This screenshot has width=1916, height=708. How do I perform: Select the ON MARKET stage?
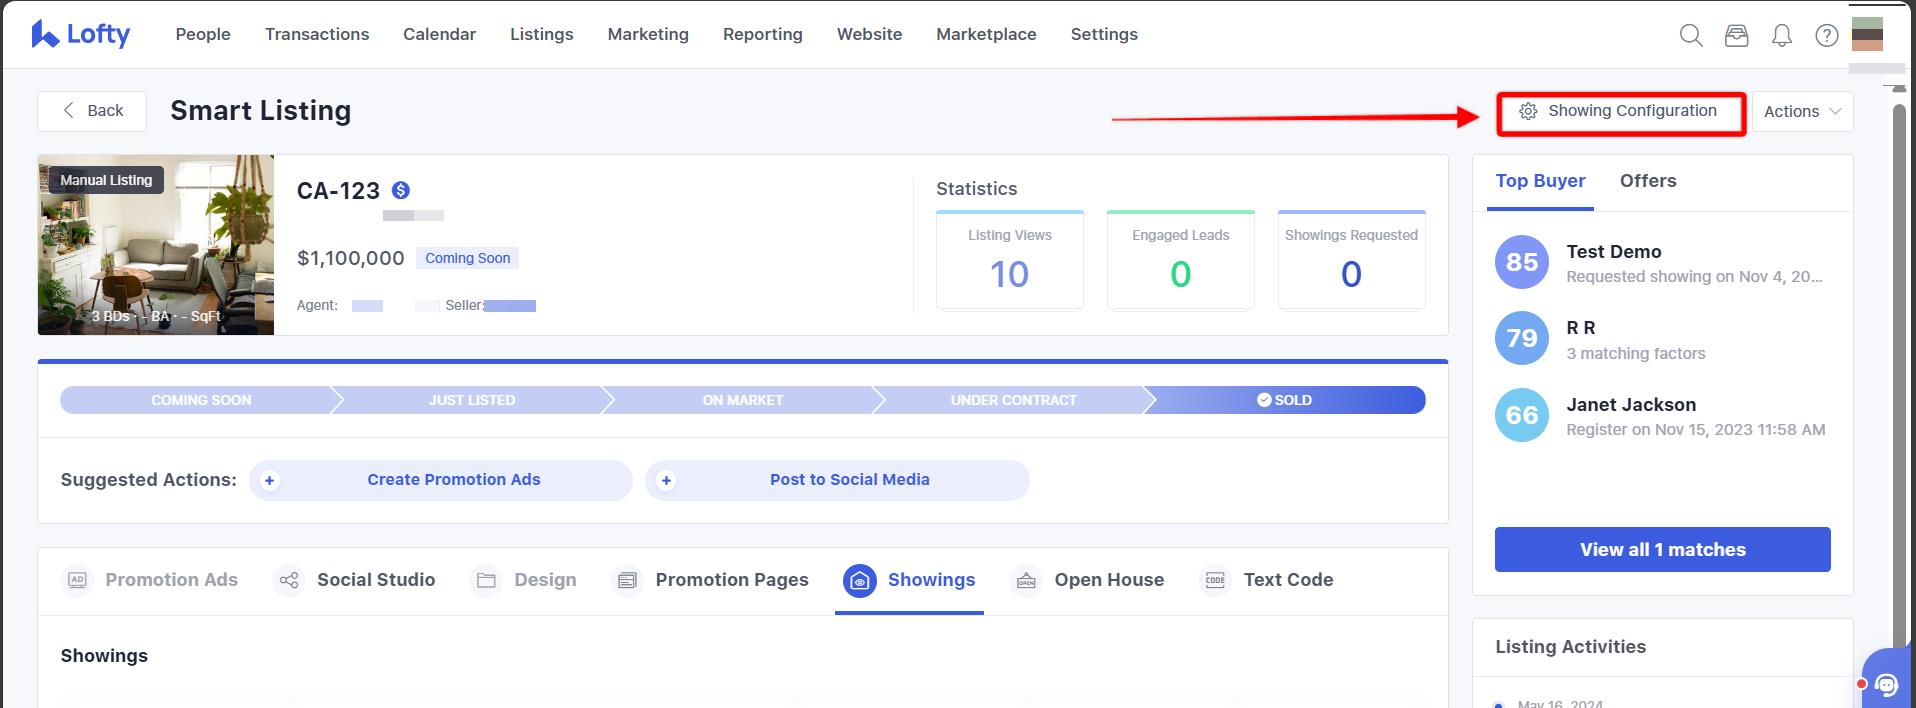(x=742, y=400)
